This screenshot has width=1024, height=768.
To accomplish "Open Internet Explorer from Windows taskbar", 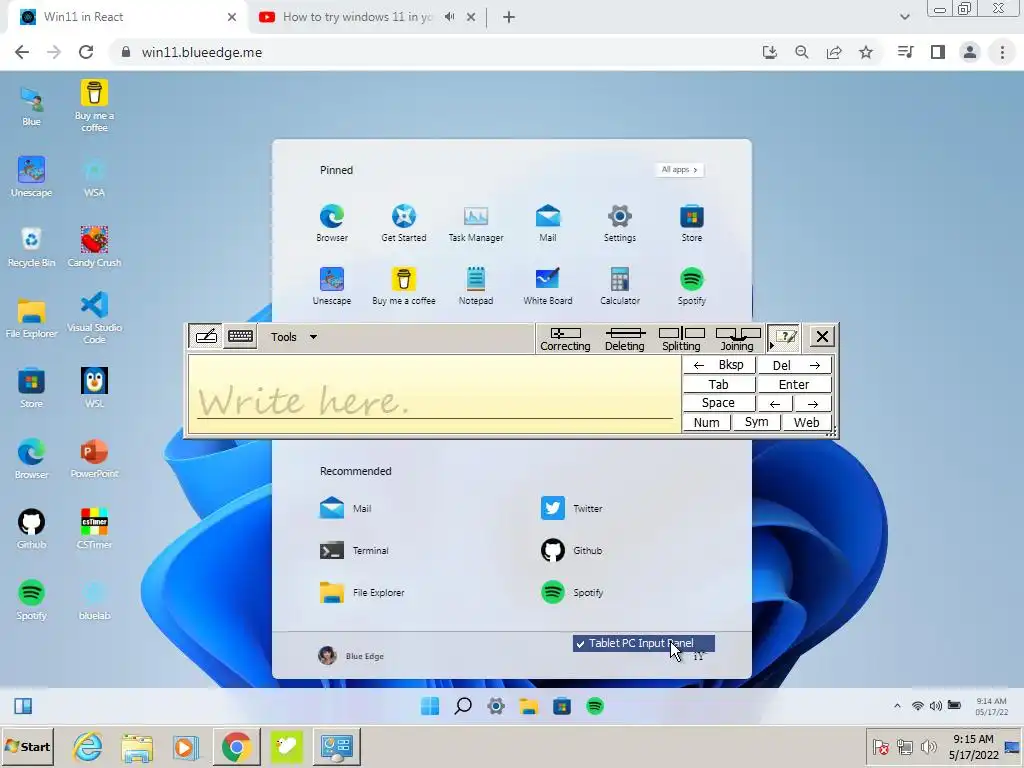I will pos(88,746).
